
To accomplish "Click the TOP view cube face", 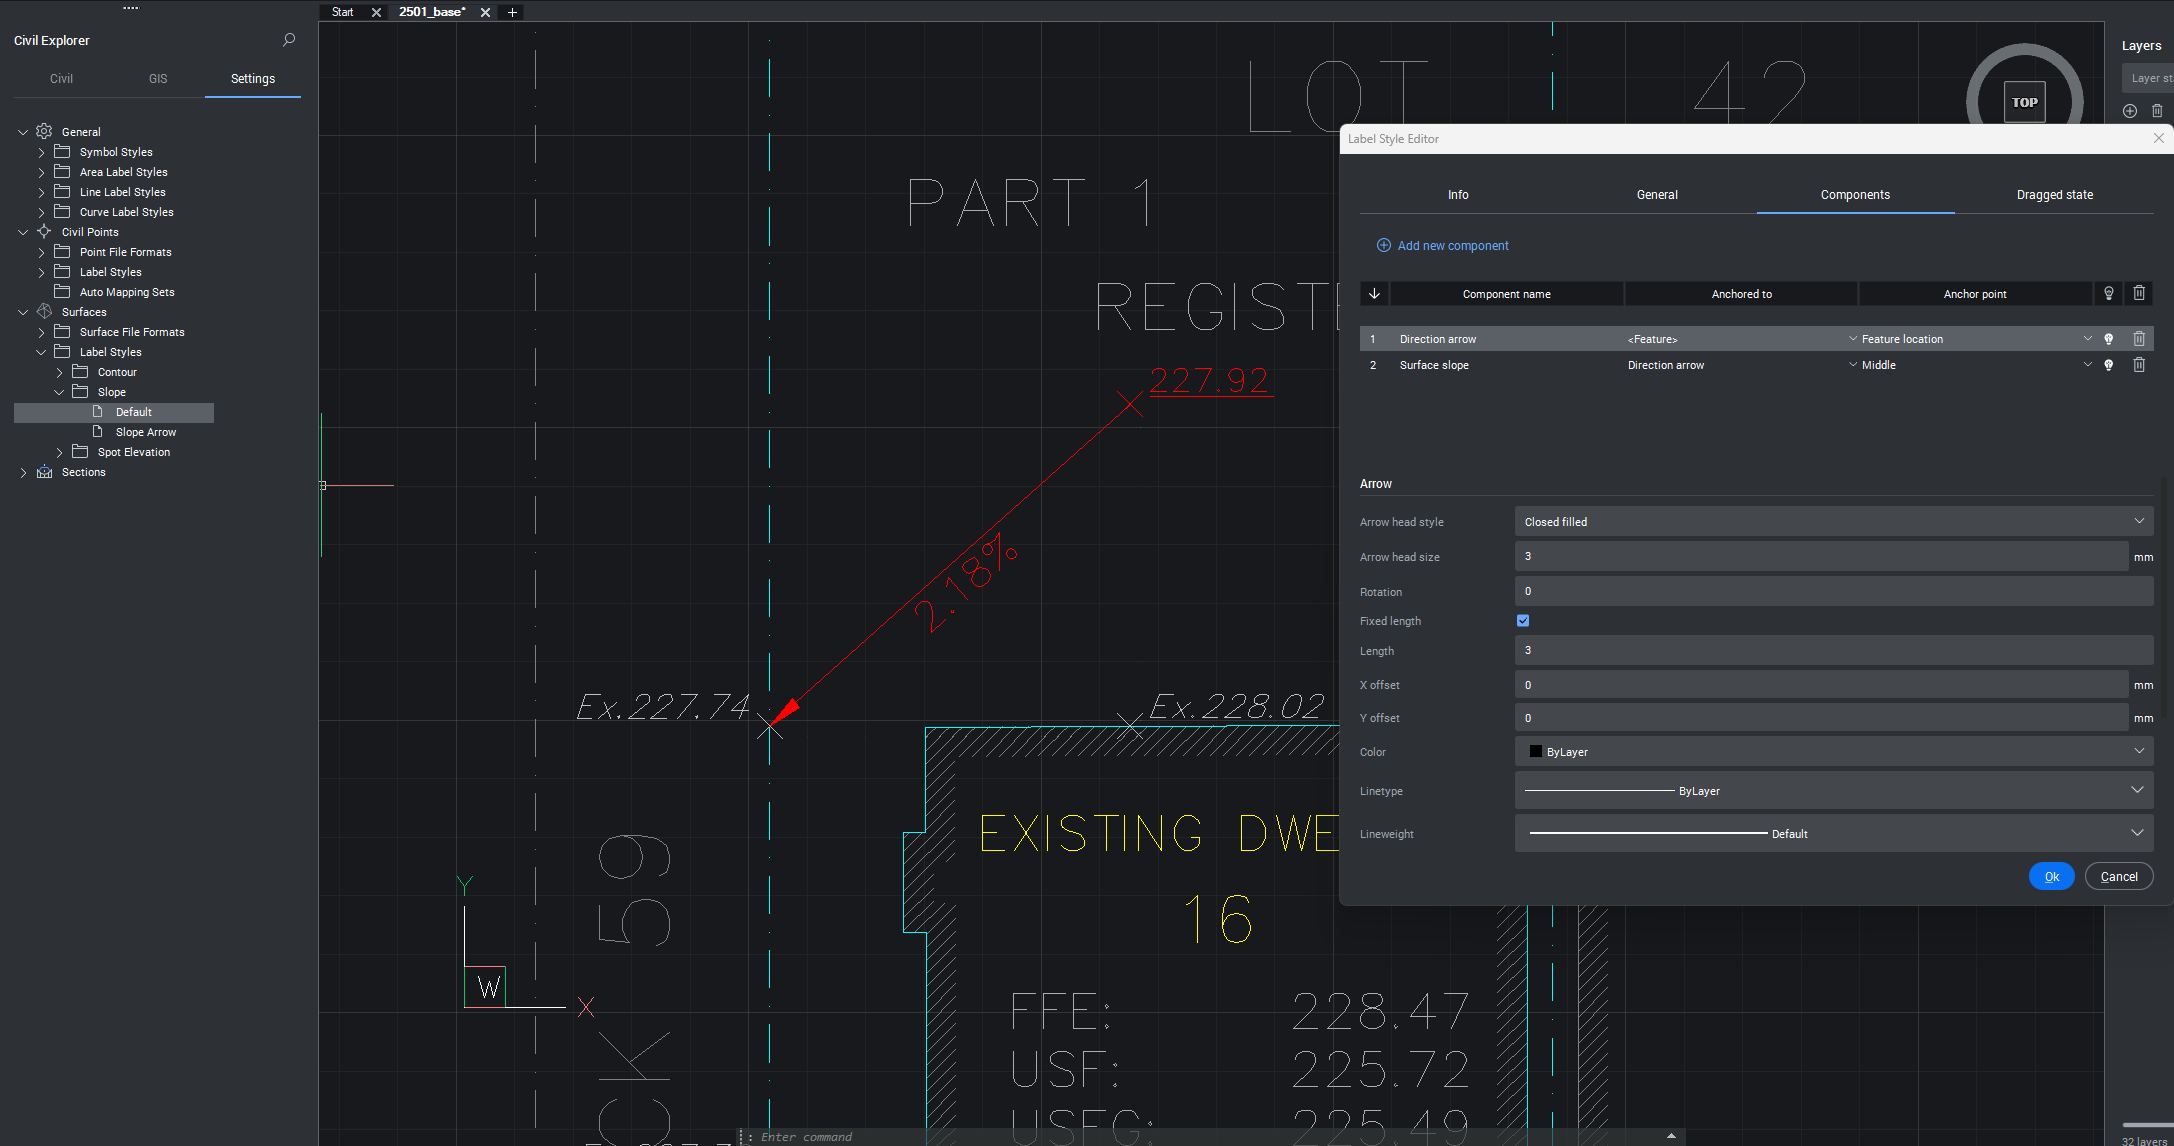I will tap(2024, 102).
